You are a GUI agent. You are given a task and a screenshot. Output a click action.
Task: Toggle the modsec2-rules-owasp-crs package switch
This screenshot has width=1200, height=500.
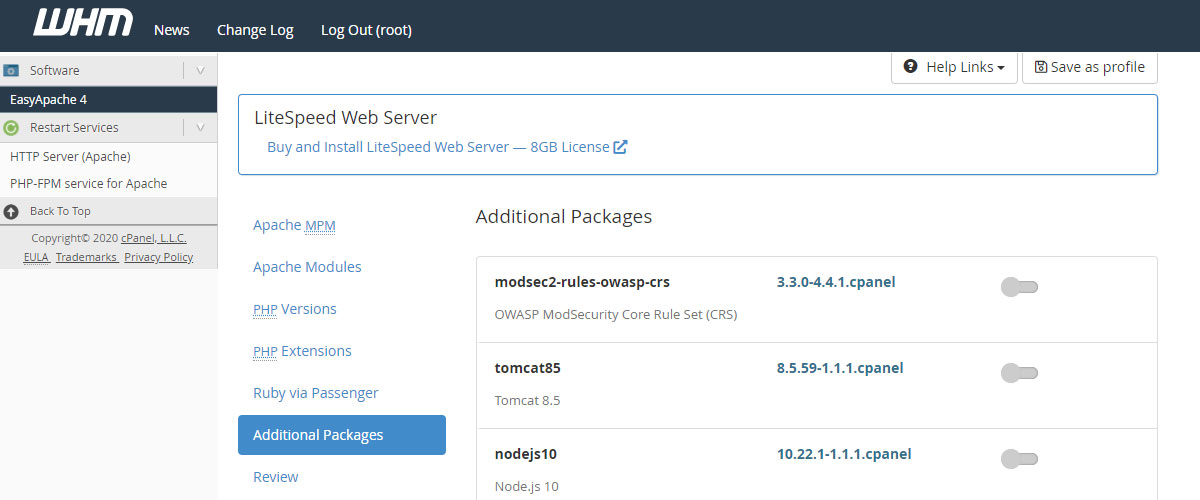[x=1019, y=287]
